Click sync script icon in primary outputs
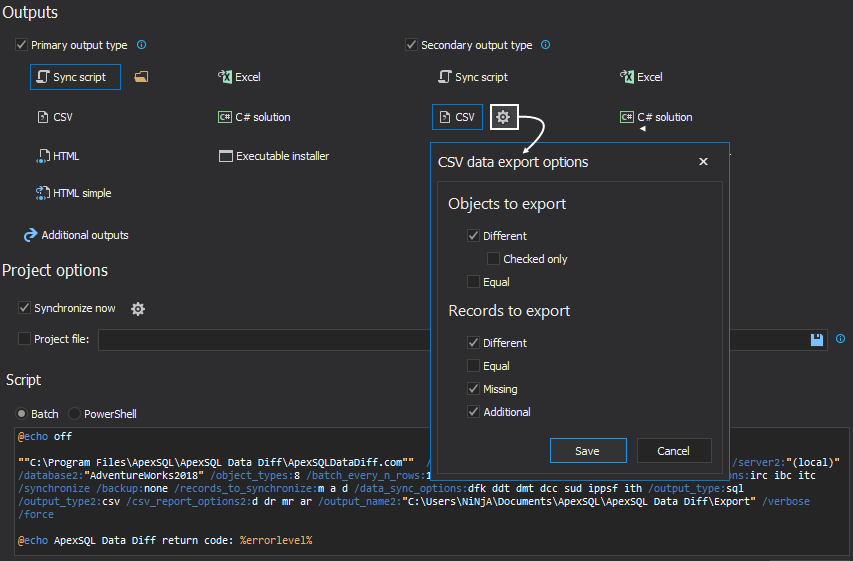The width and height of the screenshot is (853, 561). [x=43, y=77]
